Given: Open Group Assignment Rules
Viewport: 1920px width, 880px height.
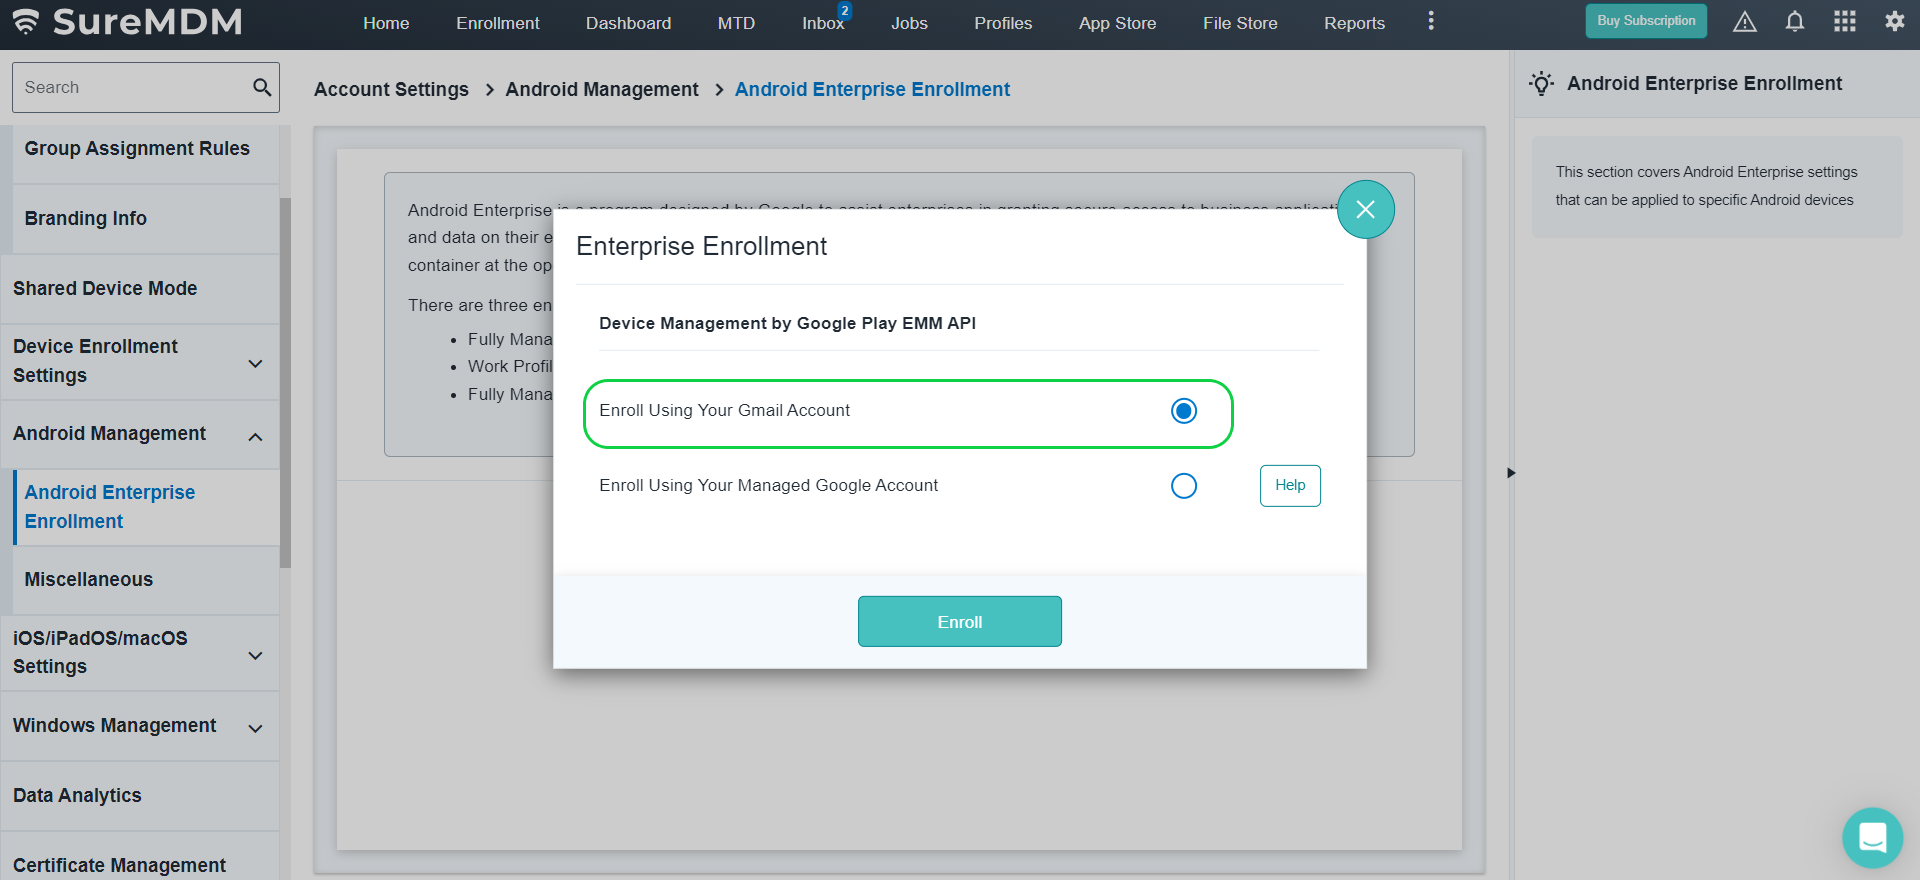Looking at the screenshot, I should tap(146, 149).
